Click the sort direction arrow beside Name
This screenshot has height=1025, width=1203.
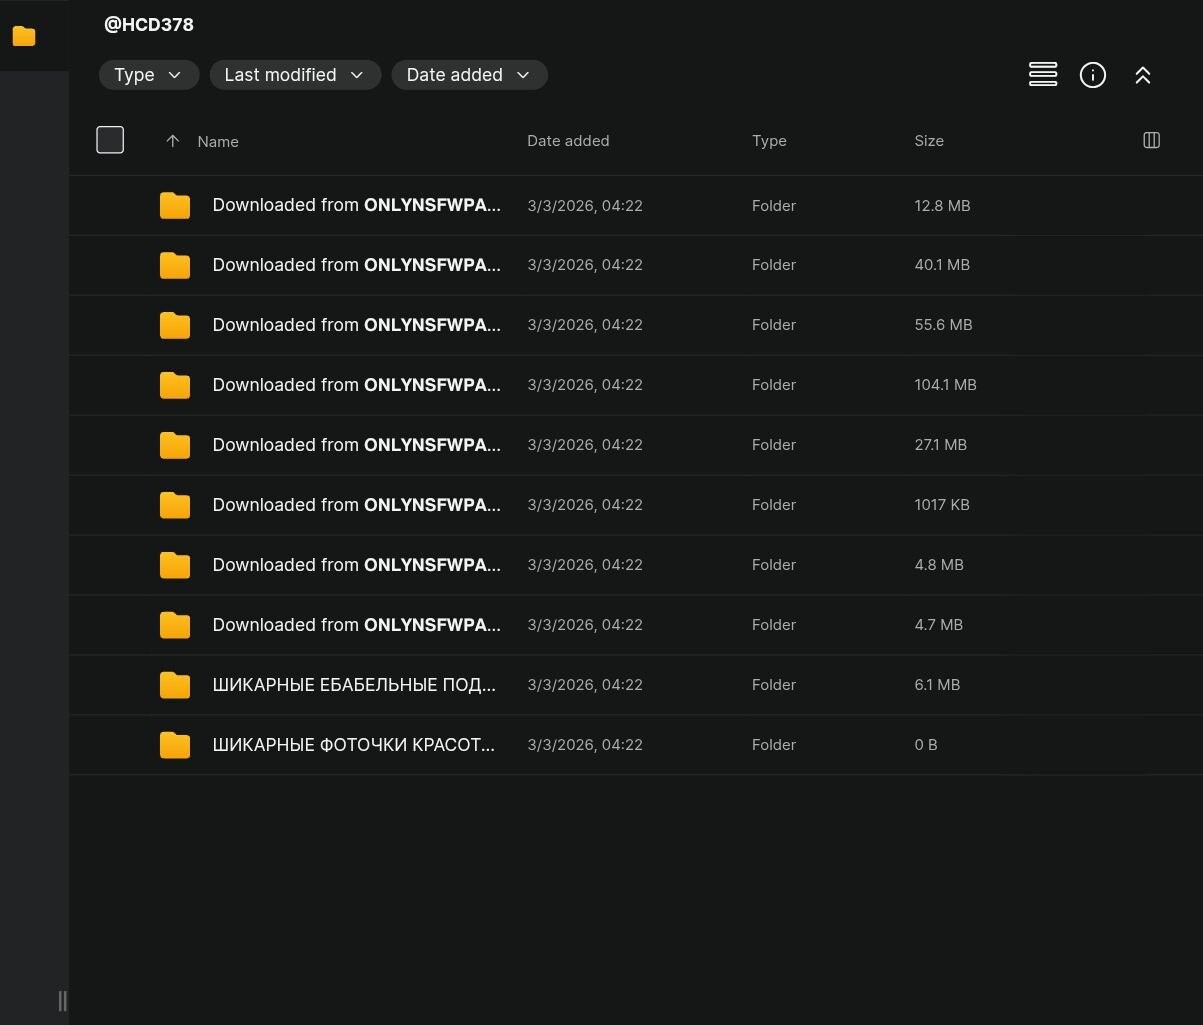(172, 141)
